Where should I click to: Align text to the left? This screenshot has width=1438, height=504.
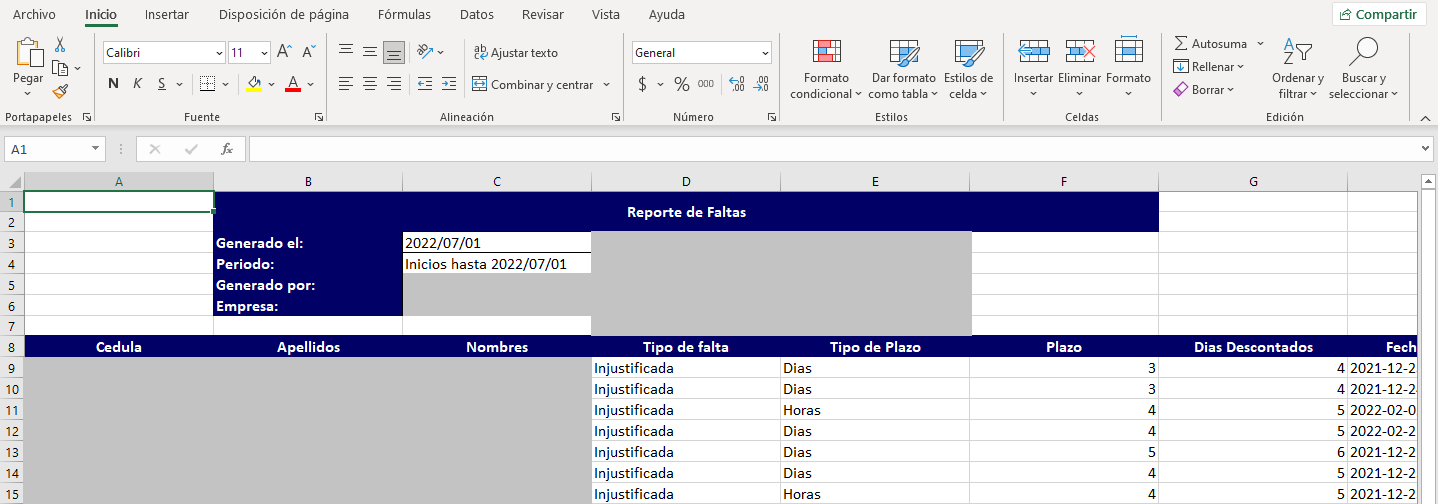[x=346, y=84]
